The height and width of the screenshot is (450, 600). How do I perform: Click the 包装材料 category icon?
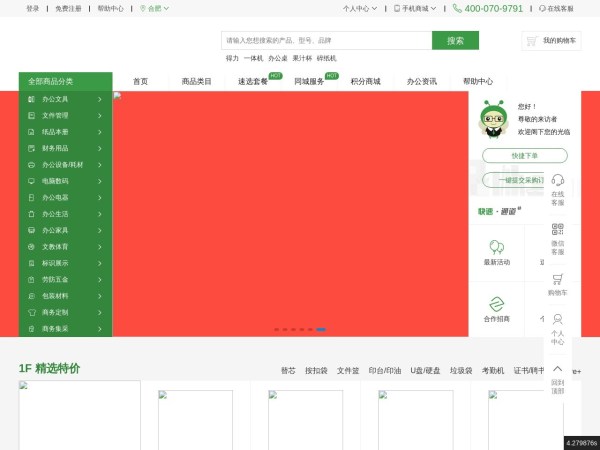[x=31, y=296]
